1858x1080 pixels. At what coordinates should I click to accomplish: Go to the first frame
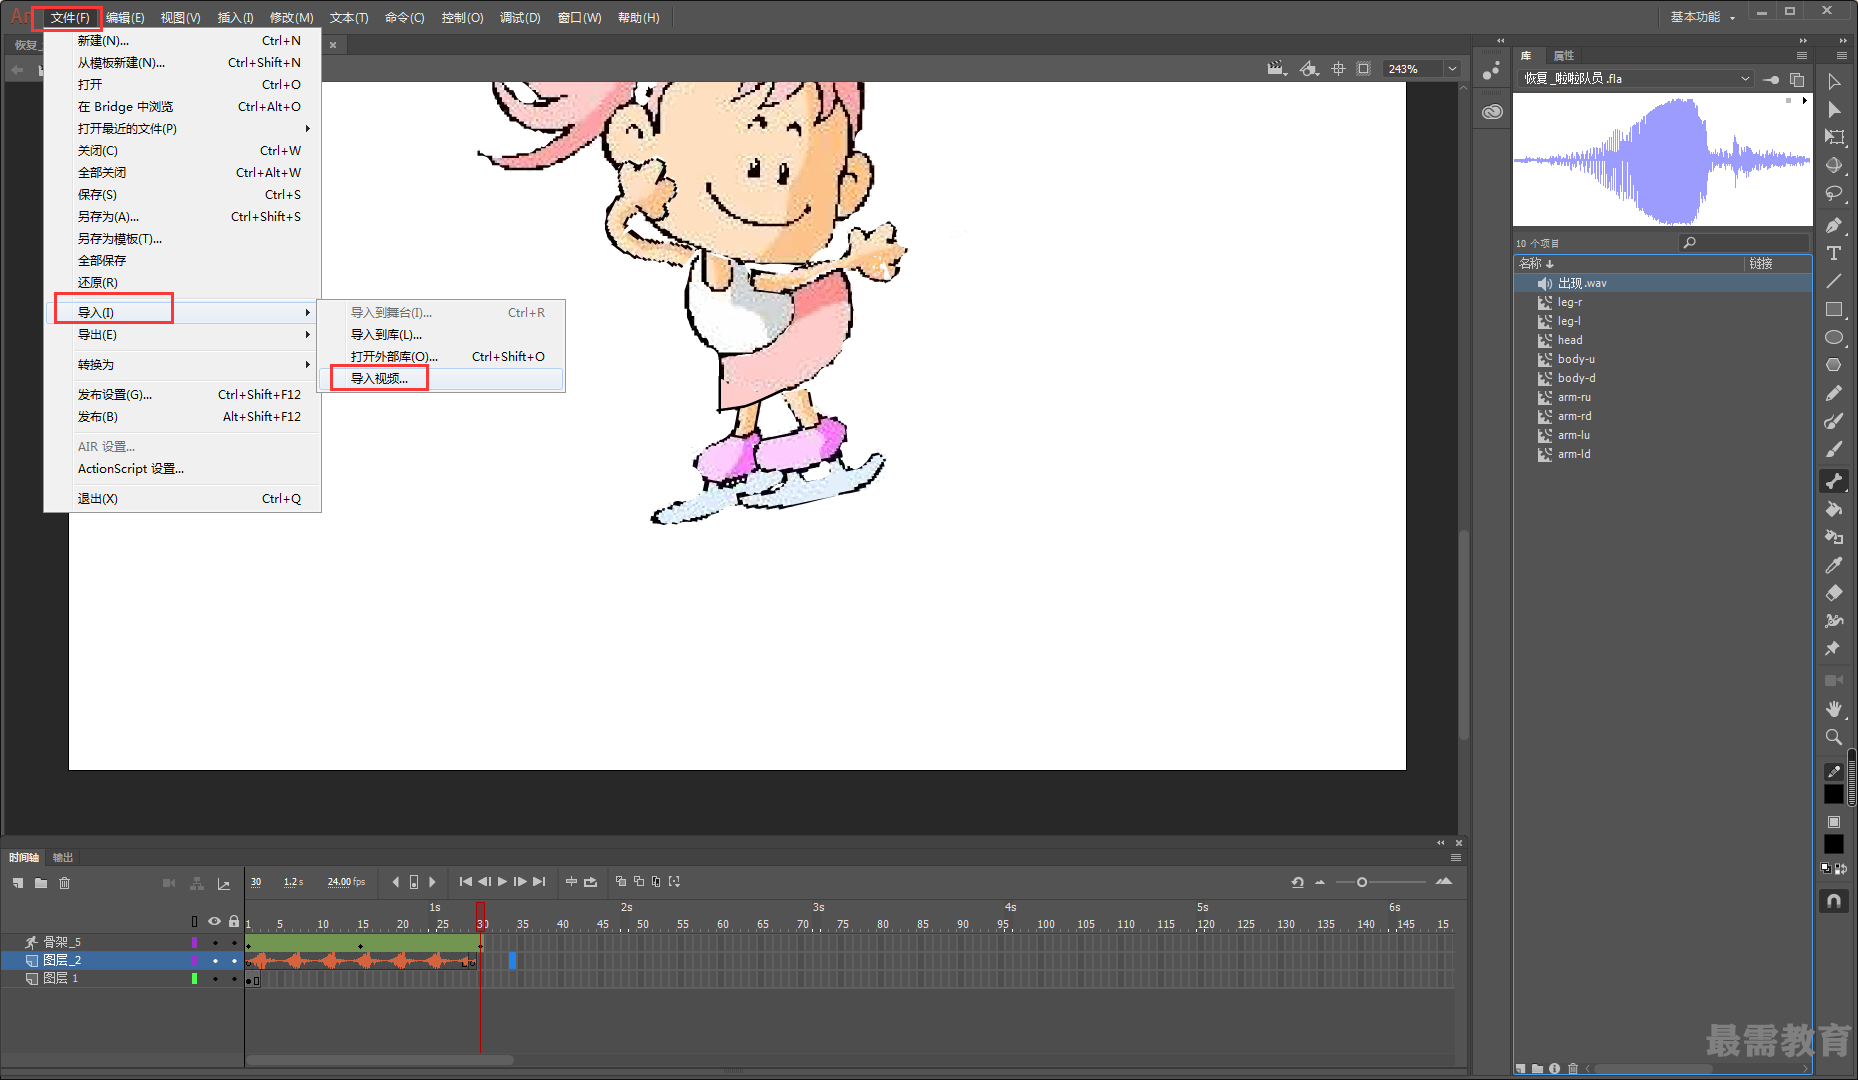[465, 882]
